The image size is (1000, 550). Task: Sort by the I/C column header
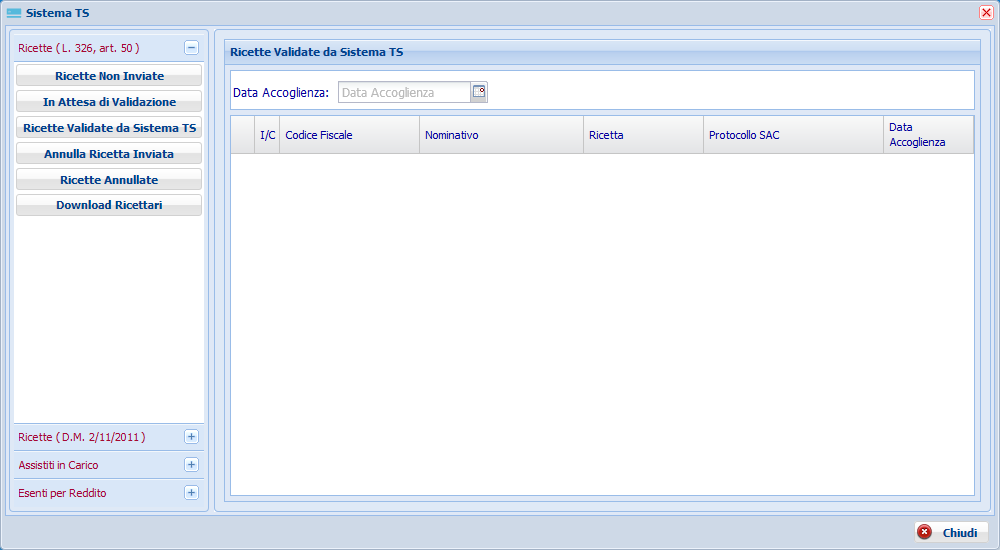click(267, 135)
